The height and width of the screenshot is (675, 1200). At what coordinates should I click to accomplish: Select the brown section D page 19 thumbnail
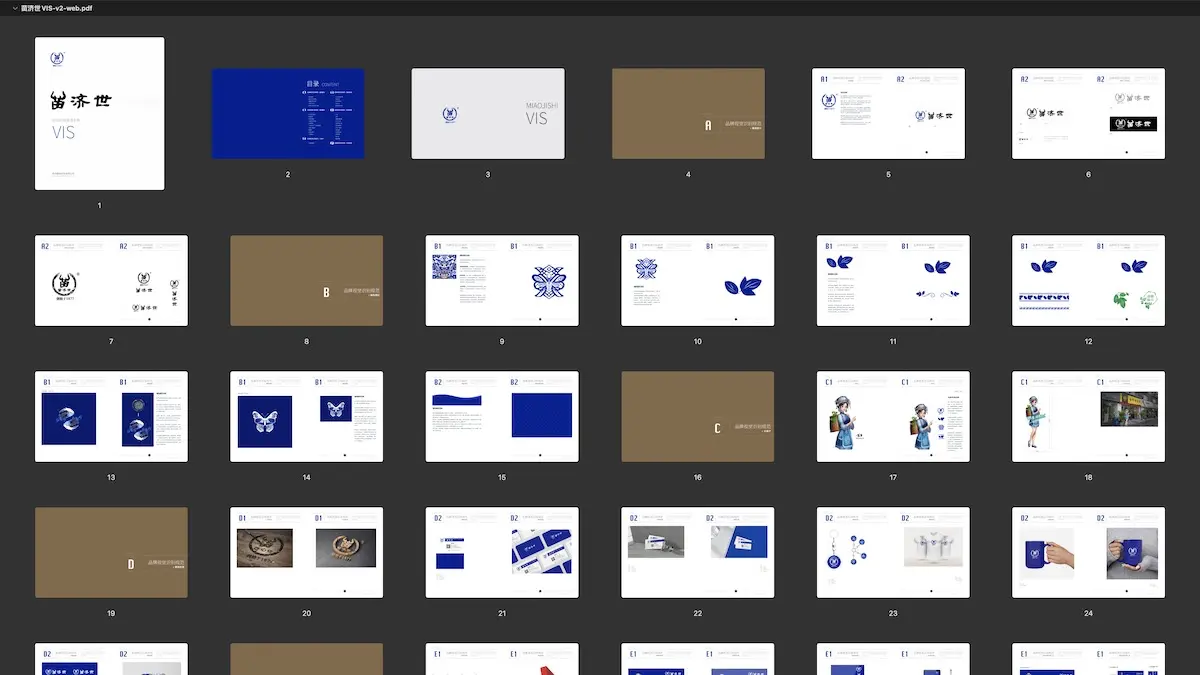click(111, 552)
